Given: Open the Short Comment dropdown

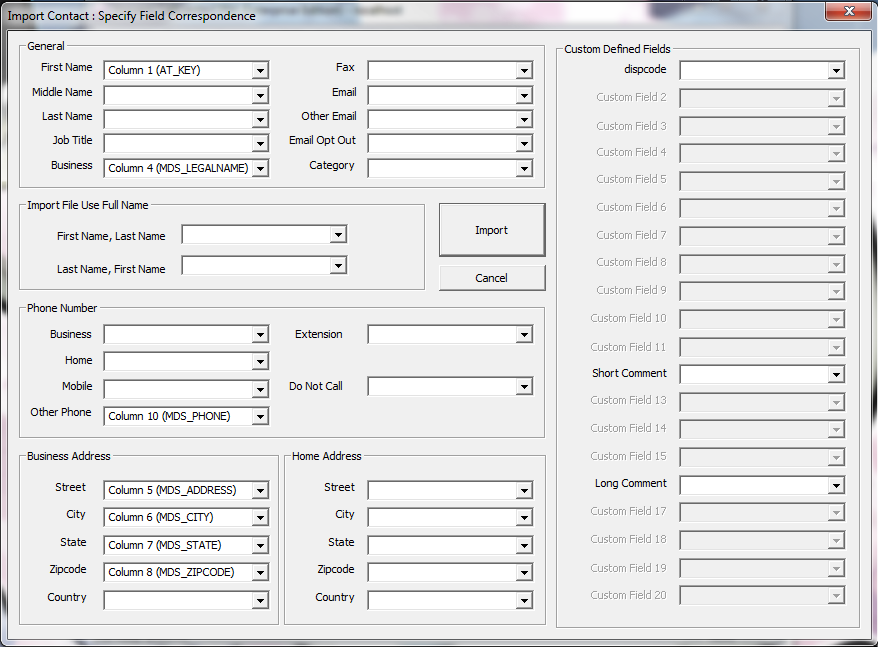Looking at the screenshot, I should pos(836,374).
